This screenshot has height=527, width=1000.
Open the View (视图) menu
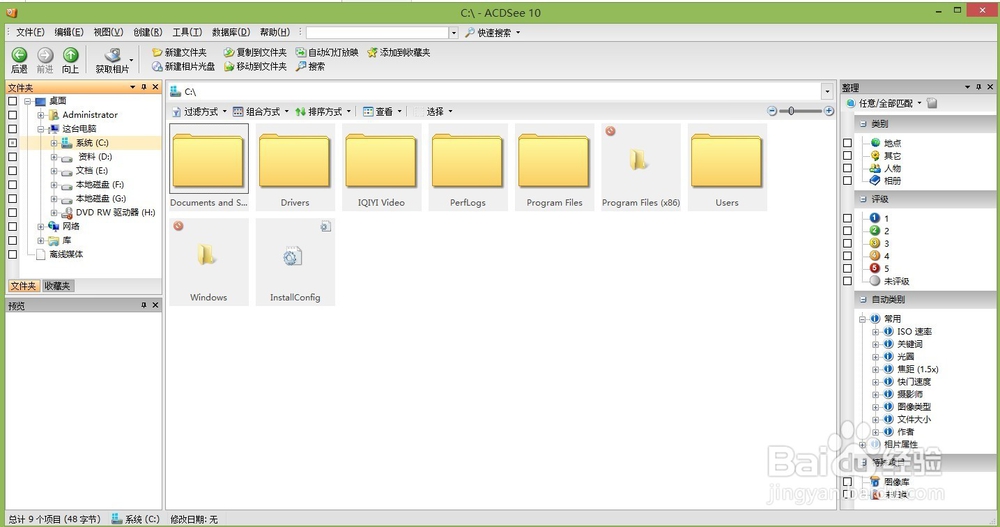pos(108,32)
